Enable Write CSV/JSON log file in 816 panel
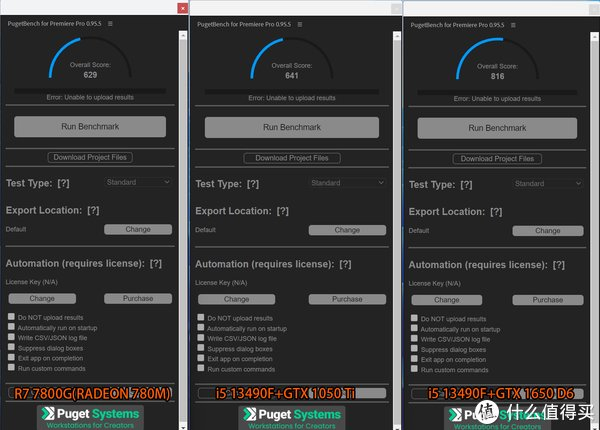The image size is (600, 430). click(x=414, y=339)
